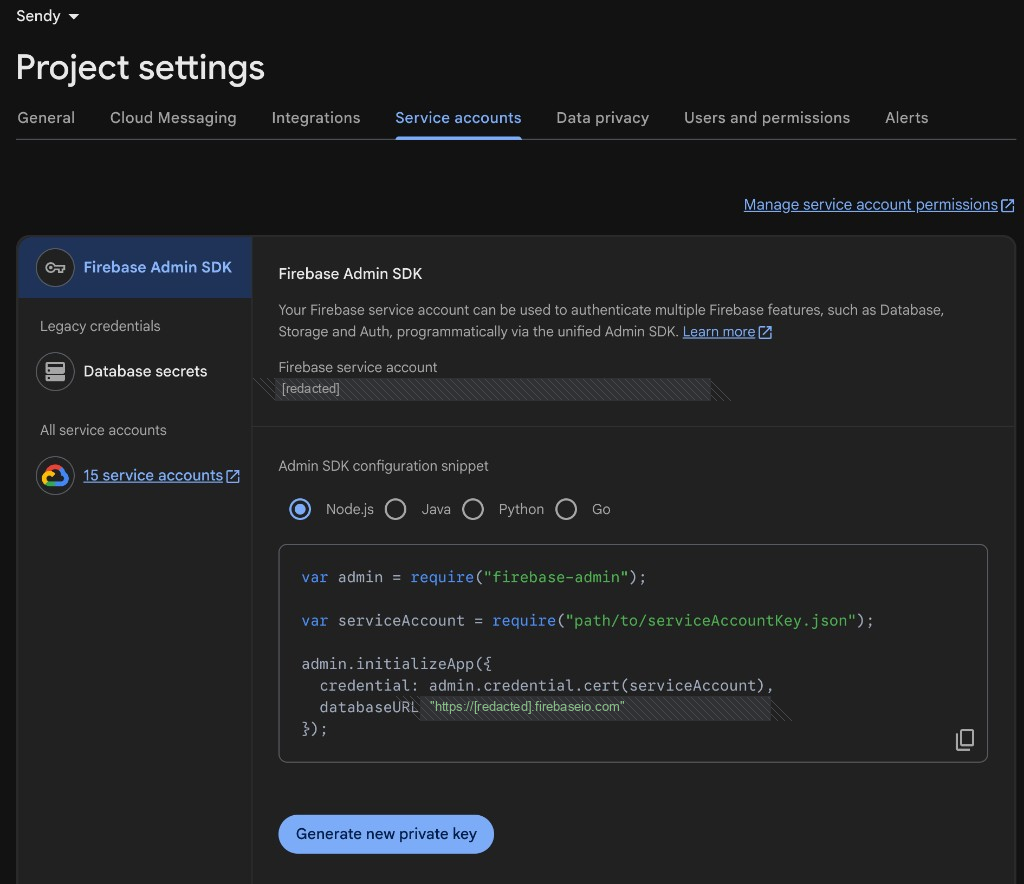This screenshot has width=1024, height=884.
Task: Open the Integrations tab
Action: click(x=315, y=118)
